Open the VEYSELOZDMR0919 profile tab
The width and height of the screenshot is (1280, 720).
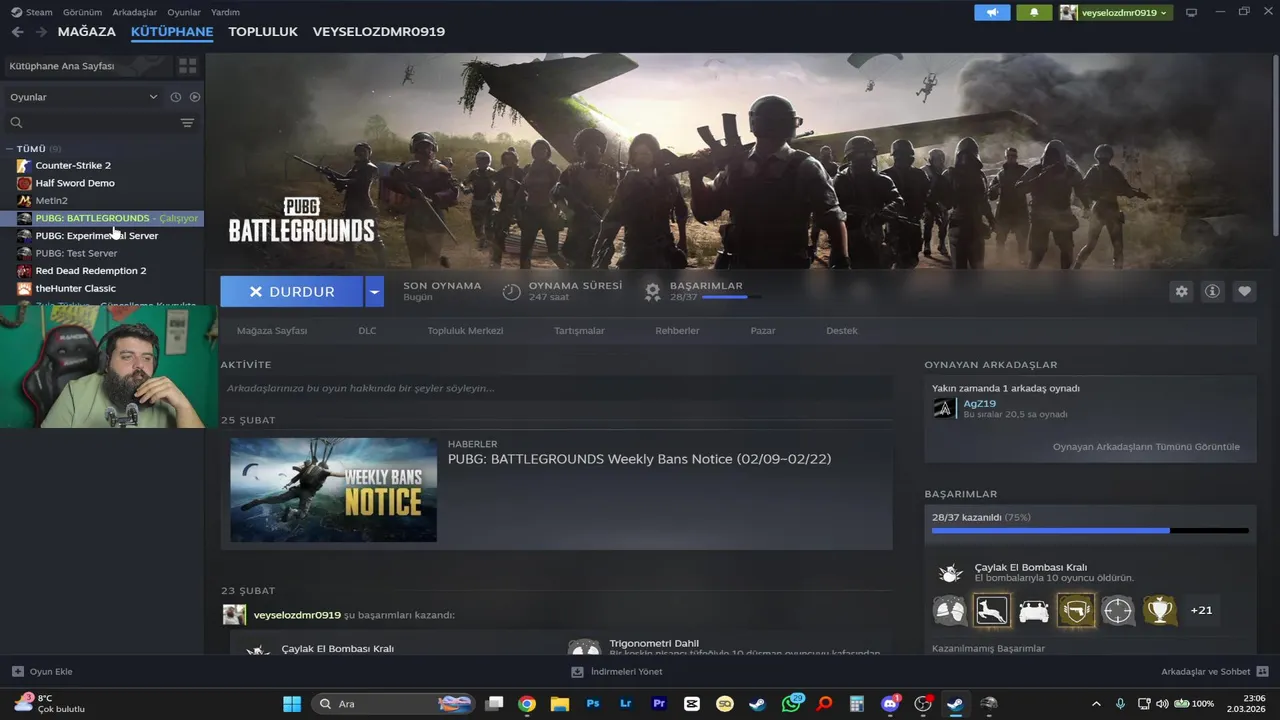click(x=379, y=32)
